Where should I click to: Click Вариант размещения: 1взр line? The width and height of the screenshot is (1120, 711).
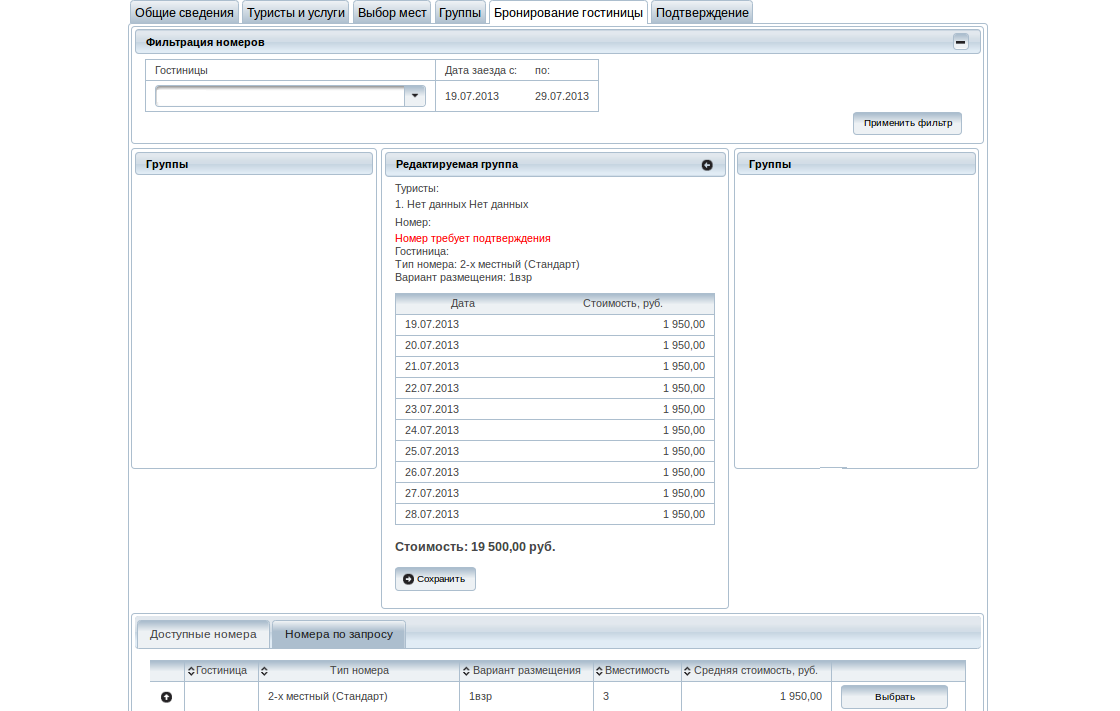pos(464,277)
